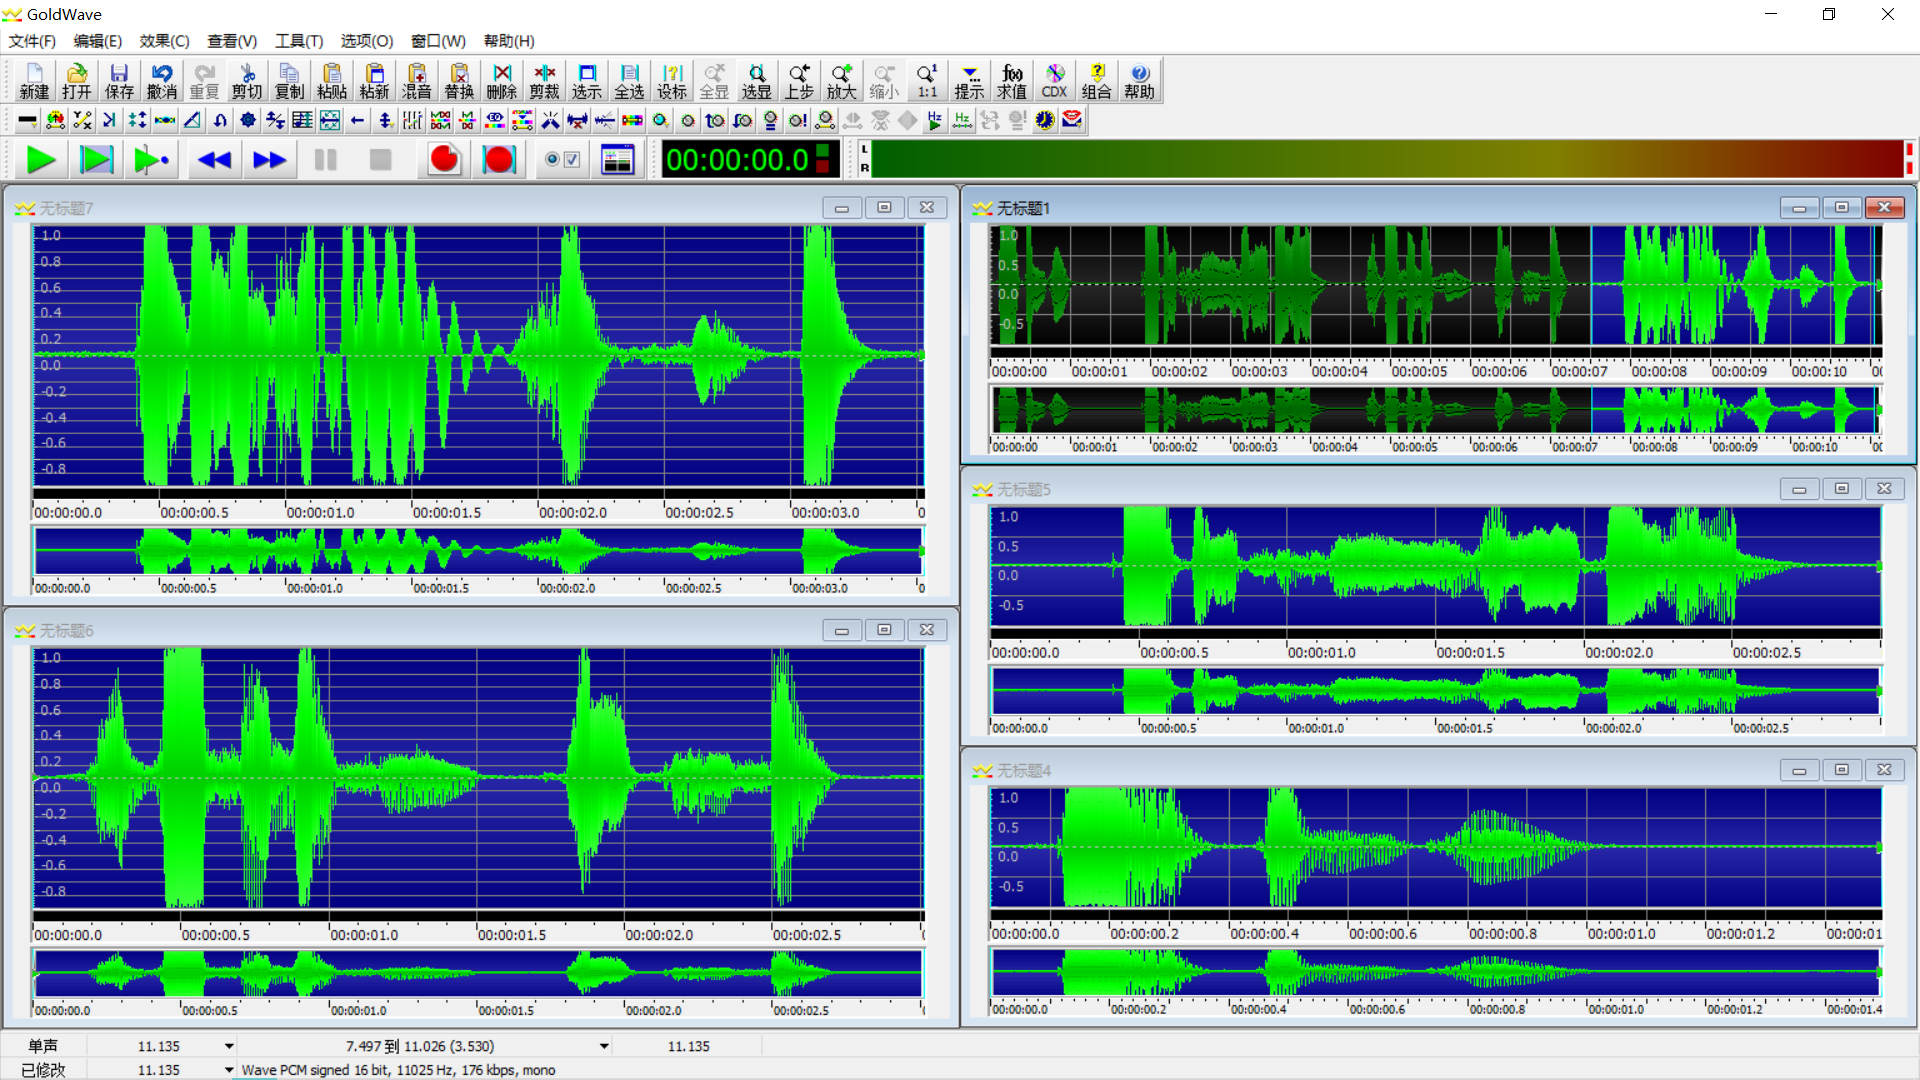Trim audio with the 剪裁 icon
Screen dimensions: 1920x1080
544,81
